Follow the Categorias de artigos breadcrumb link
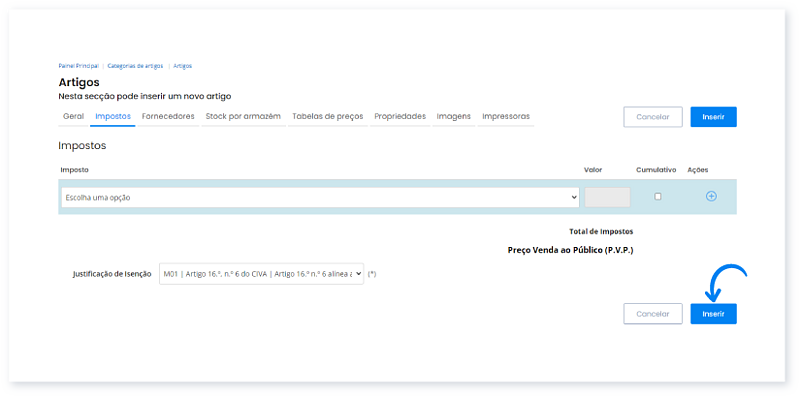This screenshot has width=800, height=397. point(135,66)
